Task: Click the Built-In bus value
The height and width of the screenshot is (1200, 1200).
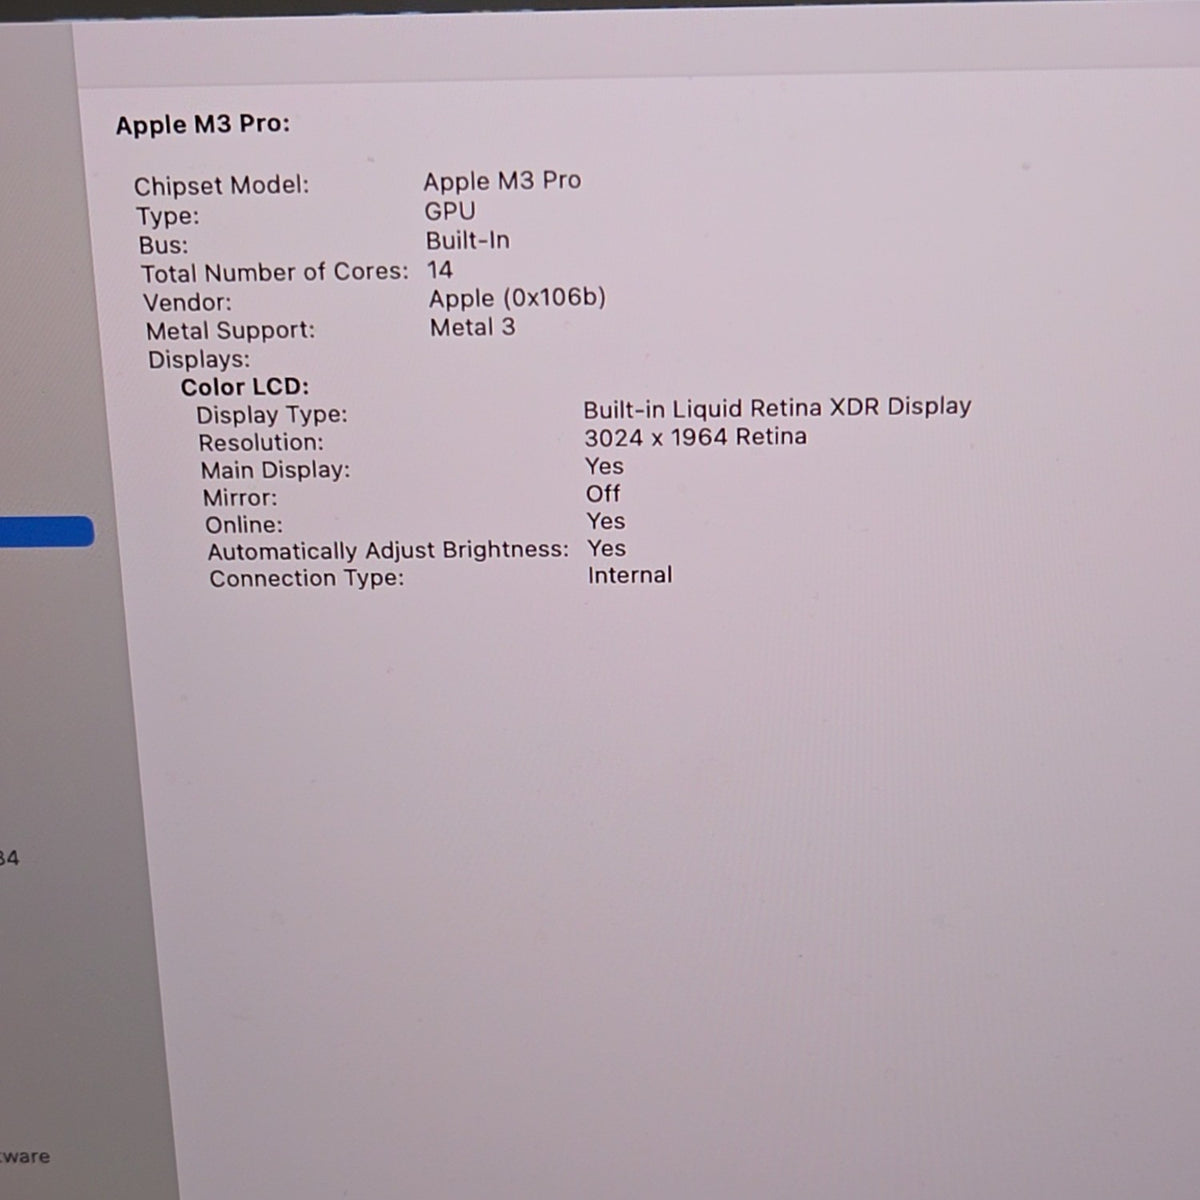Action: (468, 241)
